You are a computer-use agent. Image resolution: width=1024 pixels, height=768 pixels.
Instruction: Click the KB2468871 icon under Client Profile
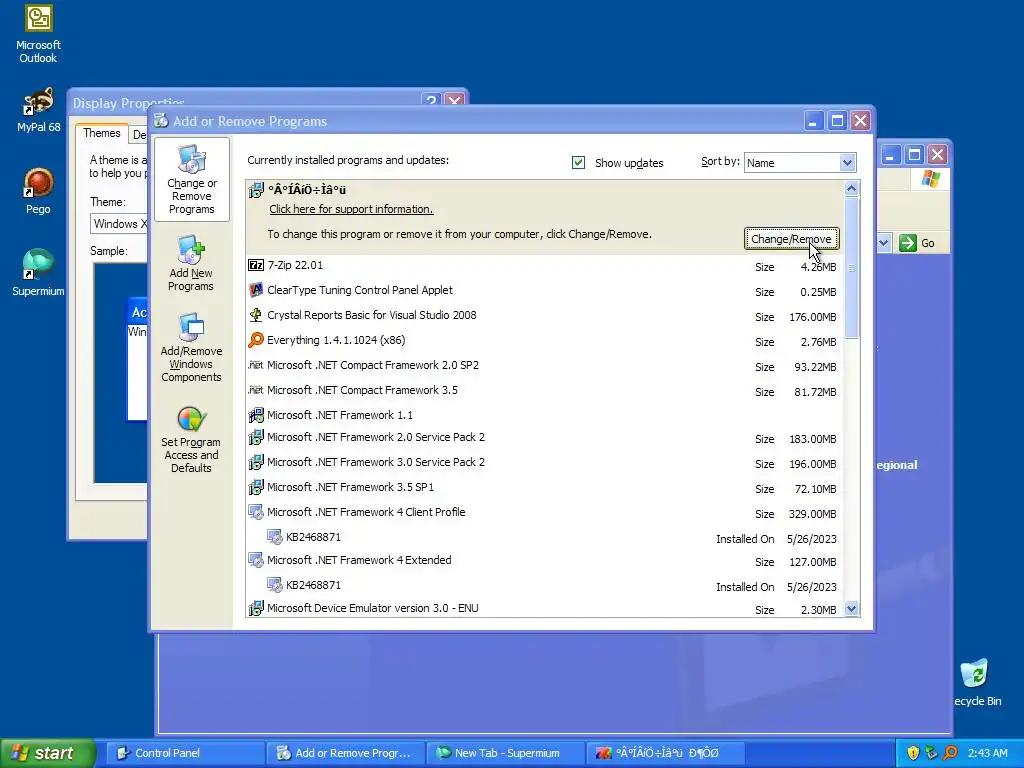click(x=275, y=537)
